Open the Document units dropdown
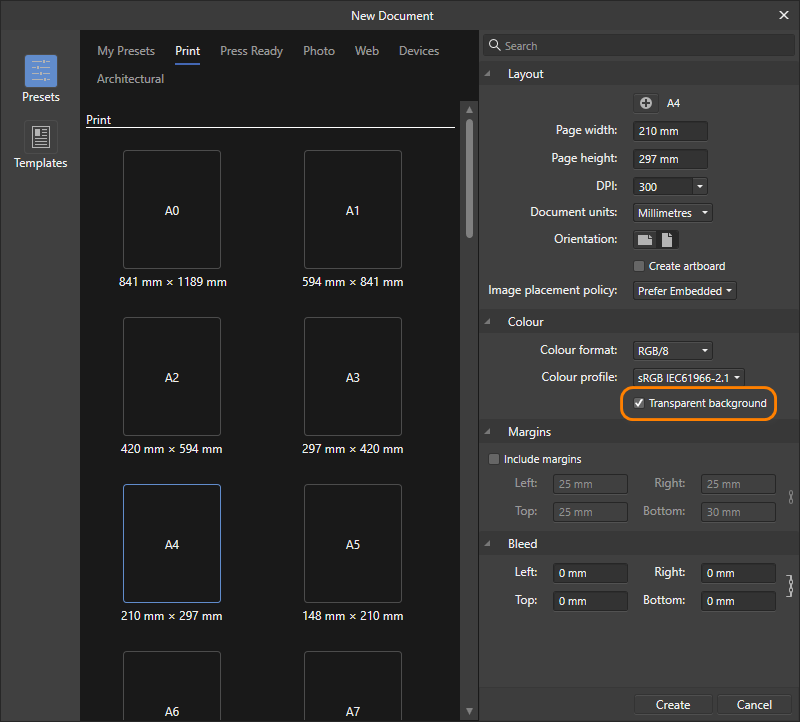The width and height of the screenshot is (800, 722). pyautogui.click(x=672, y=212)
